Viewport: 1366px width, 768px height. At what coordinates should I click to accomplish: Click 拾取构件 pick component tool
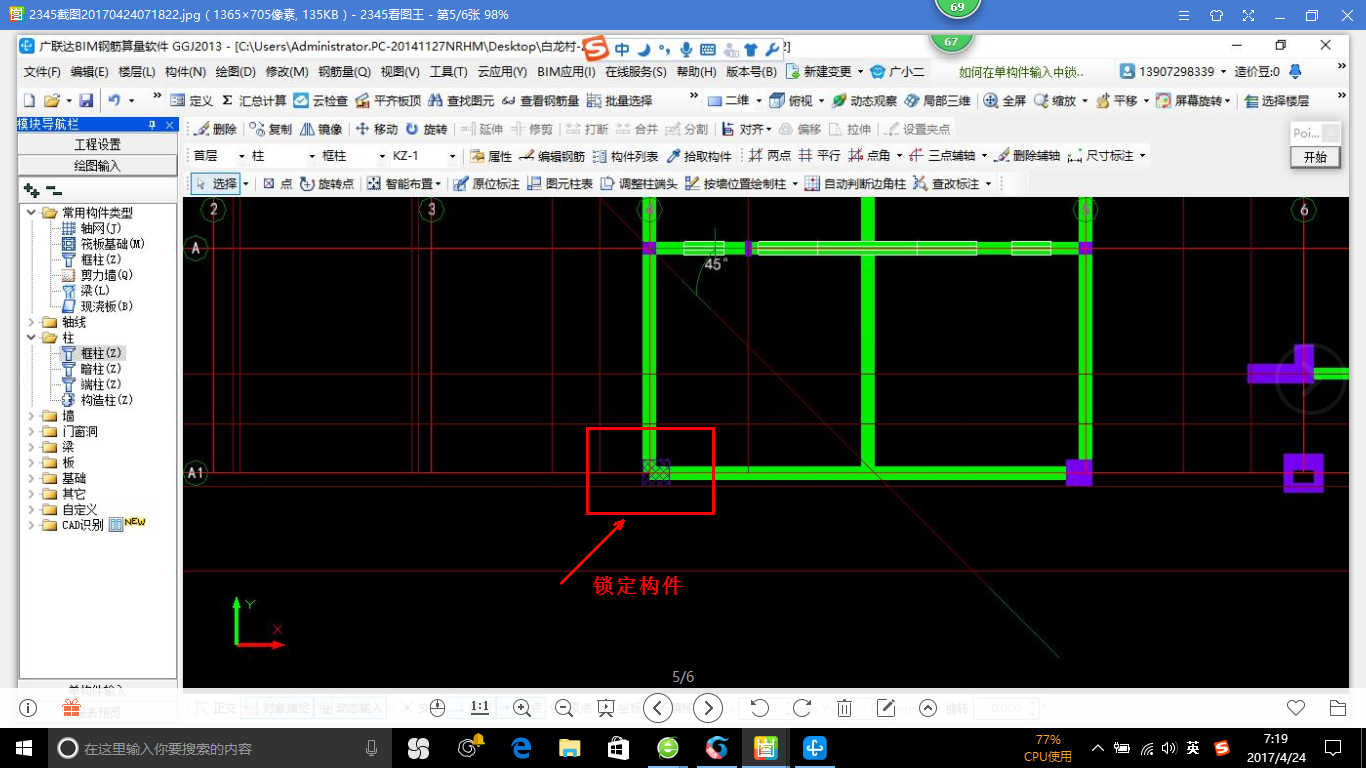[x=699, y=156]
